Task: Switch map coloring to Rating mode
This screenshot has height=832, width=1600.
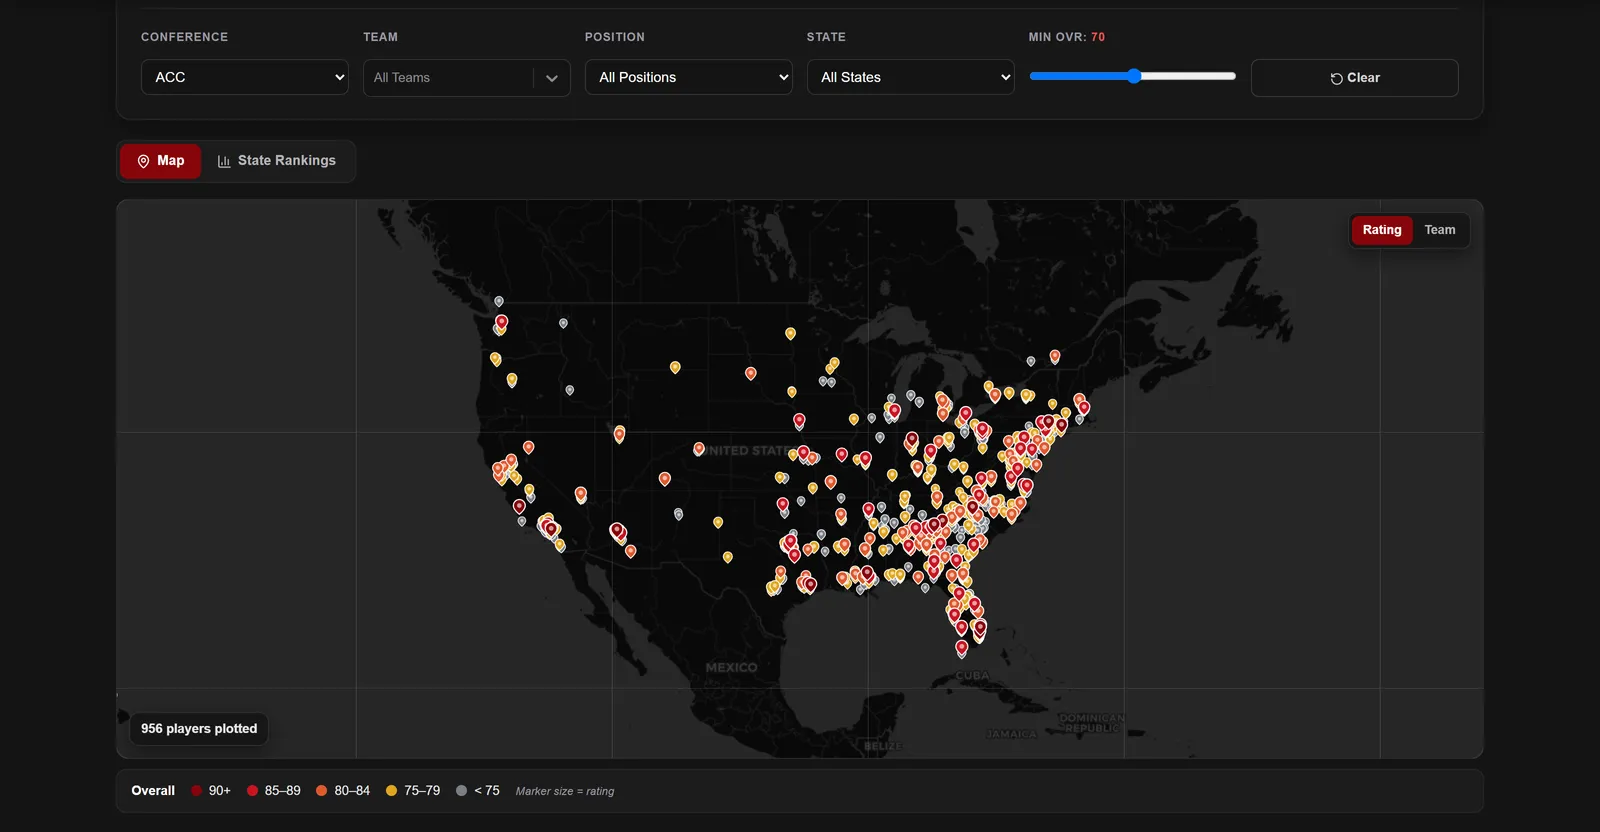Action: [1382, 230]
